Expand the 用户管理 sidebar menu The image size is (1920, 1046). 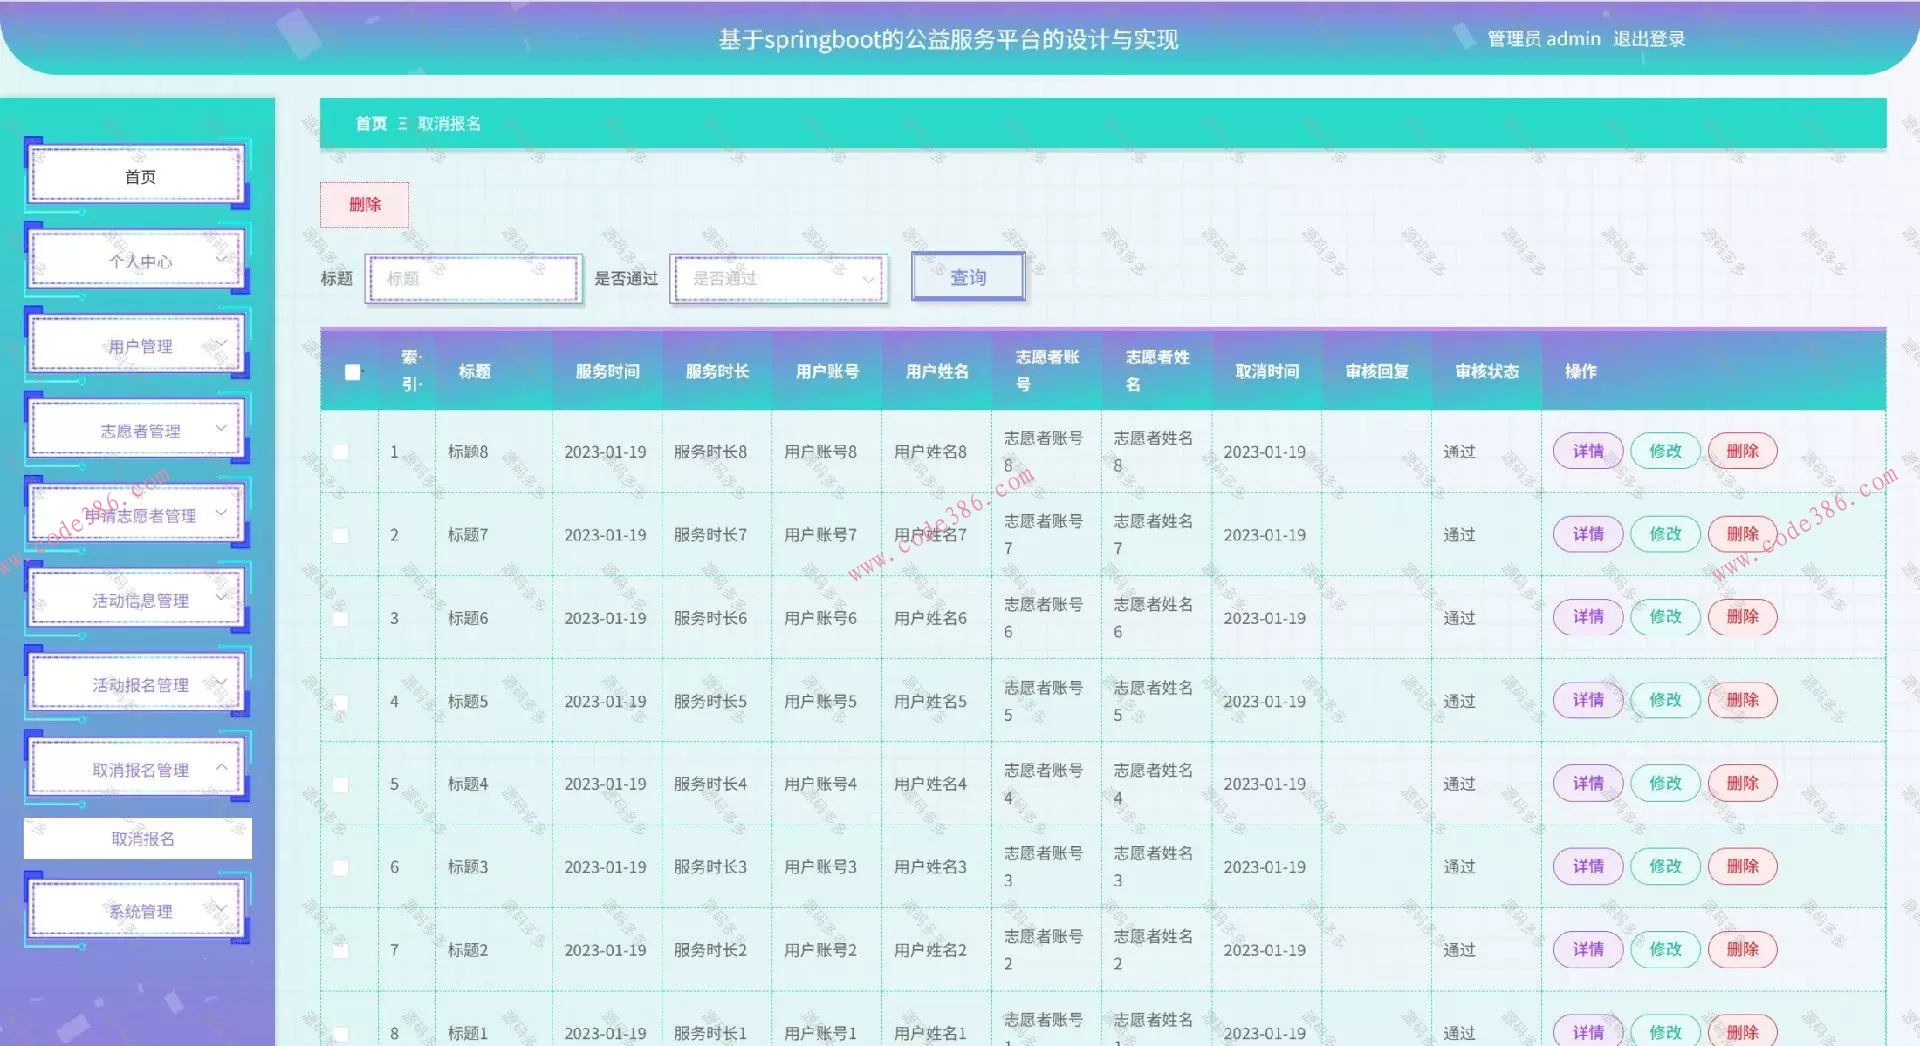(137, 345)
